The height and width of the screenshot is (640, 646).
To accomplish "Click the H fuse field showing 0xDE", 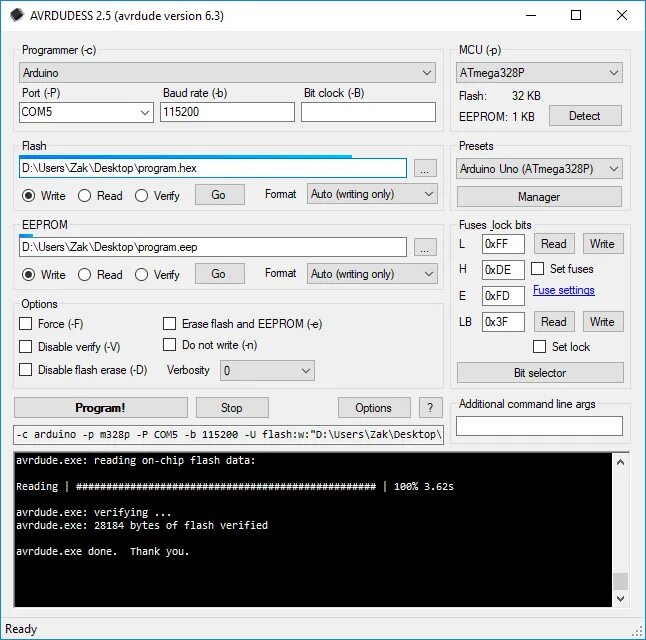I will 503,270.
